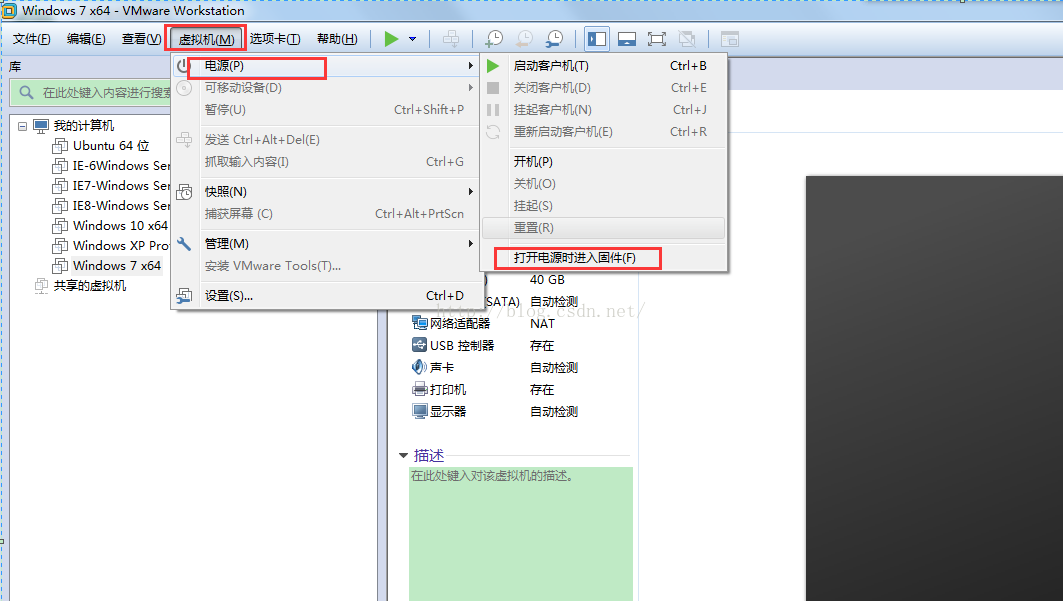This screenshot has width=1063, height=601.
Task: Click the revert to snapshot toolbar icon
Action: tap(524, 39)
